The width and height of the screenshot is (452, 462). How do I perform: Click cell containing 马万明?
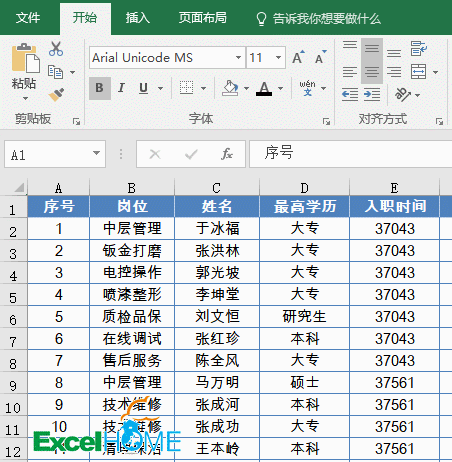pos(217,383)
